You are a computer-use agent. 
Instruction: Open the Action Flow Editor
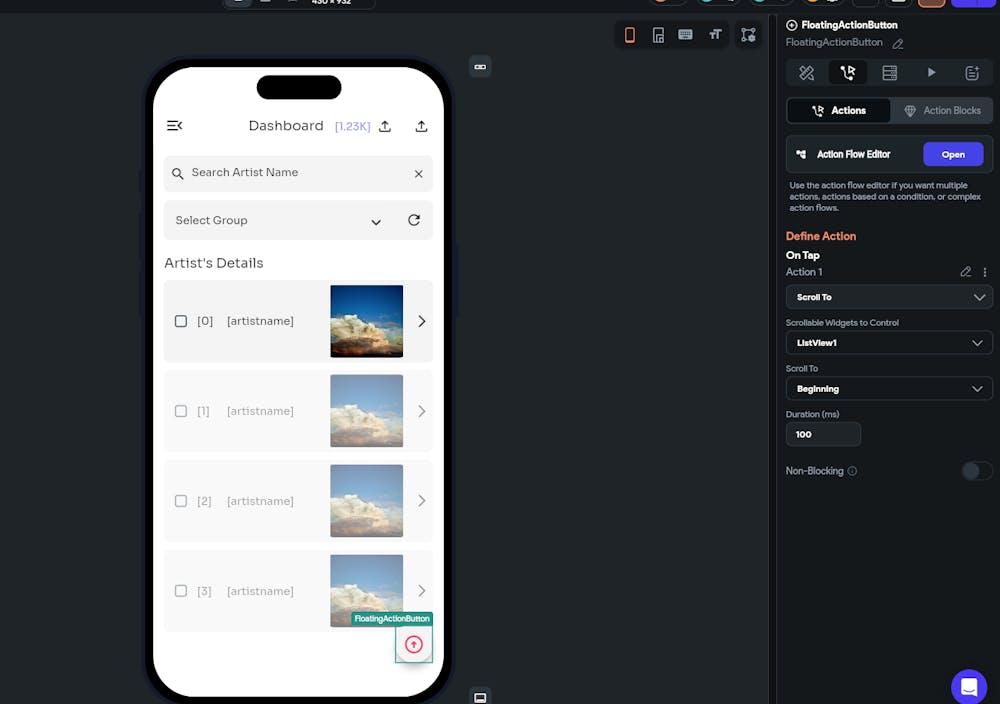pyautogui.click(x=953, y=154)
